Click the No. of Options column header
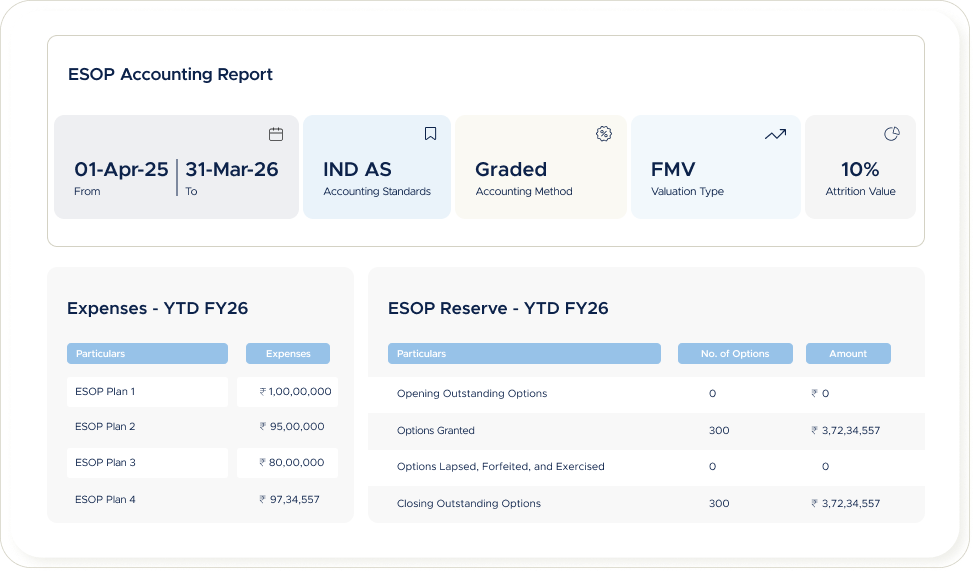 pyautogui.click(x=735, y=353)
